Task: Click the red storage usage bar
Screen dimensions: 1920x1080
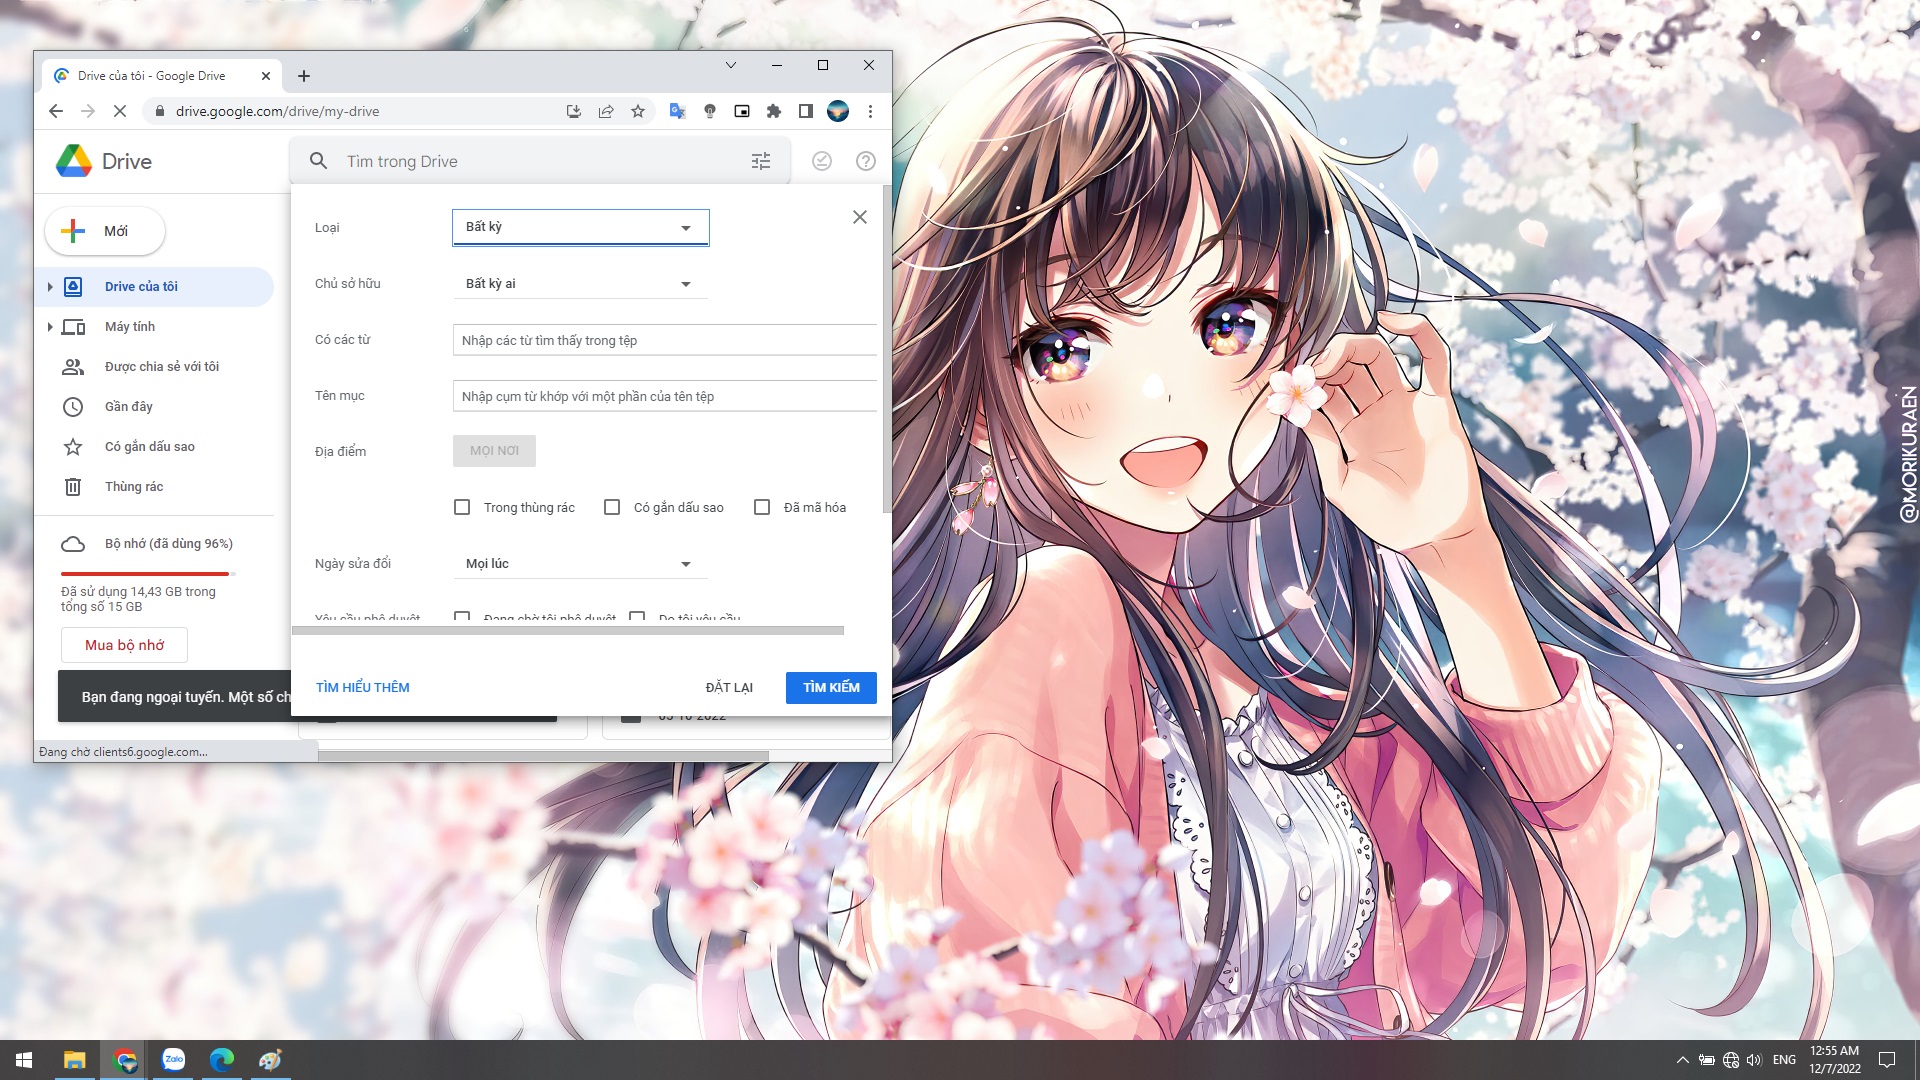Action: [147, 574]
